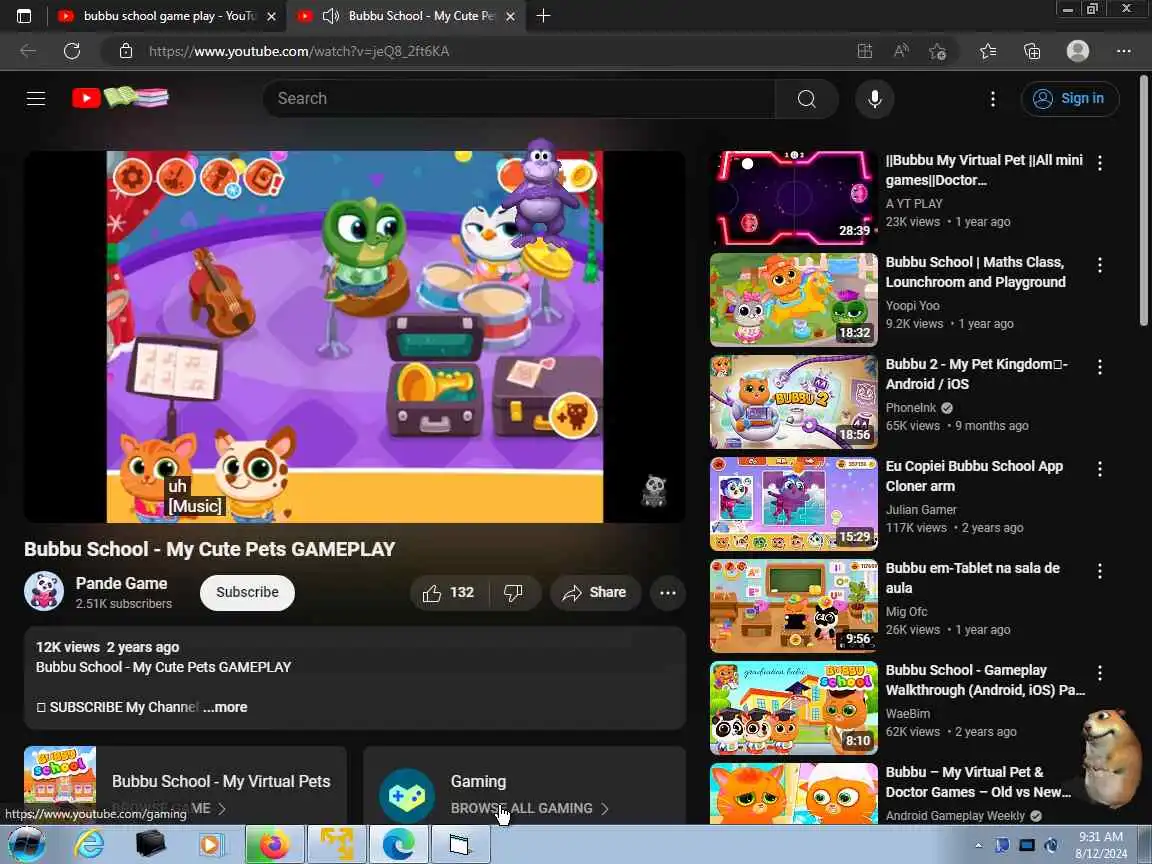The width and height of the screenshot is (1152, 864).
Task: Click the channel watermark in the player
Action: click(x=654, y=491)
